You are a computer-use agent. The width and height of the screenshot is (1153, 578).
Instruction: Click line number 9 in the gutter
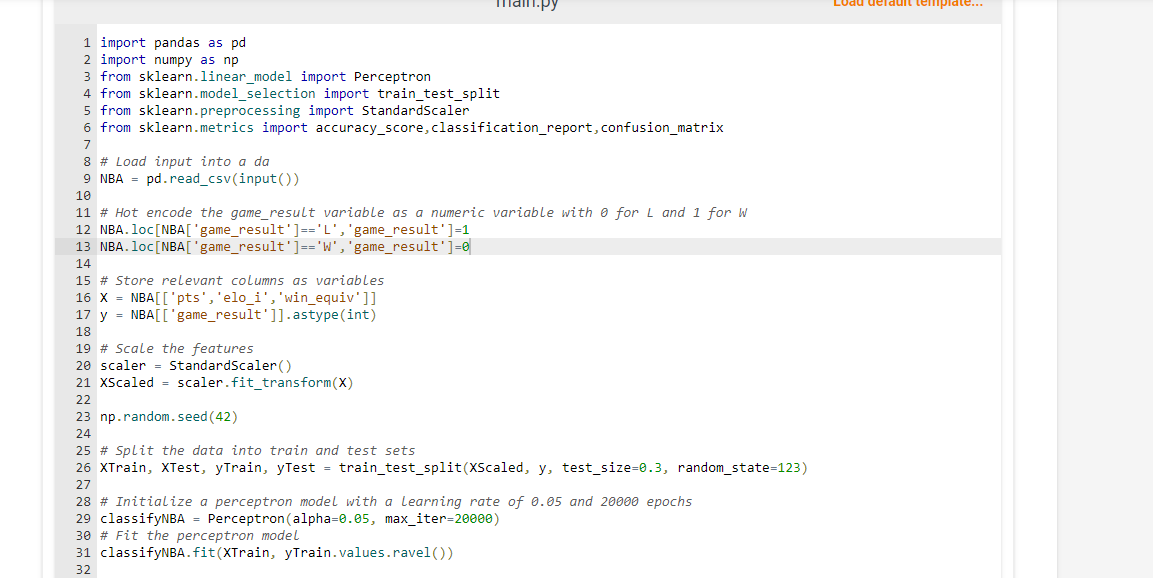84,178
